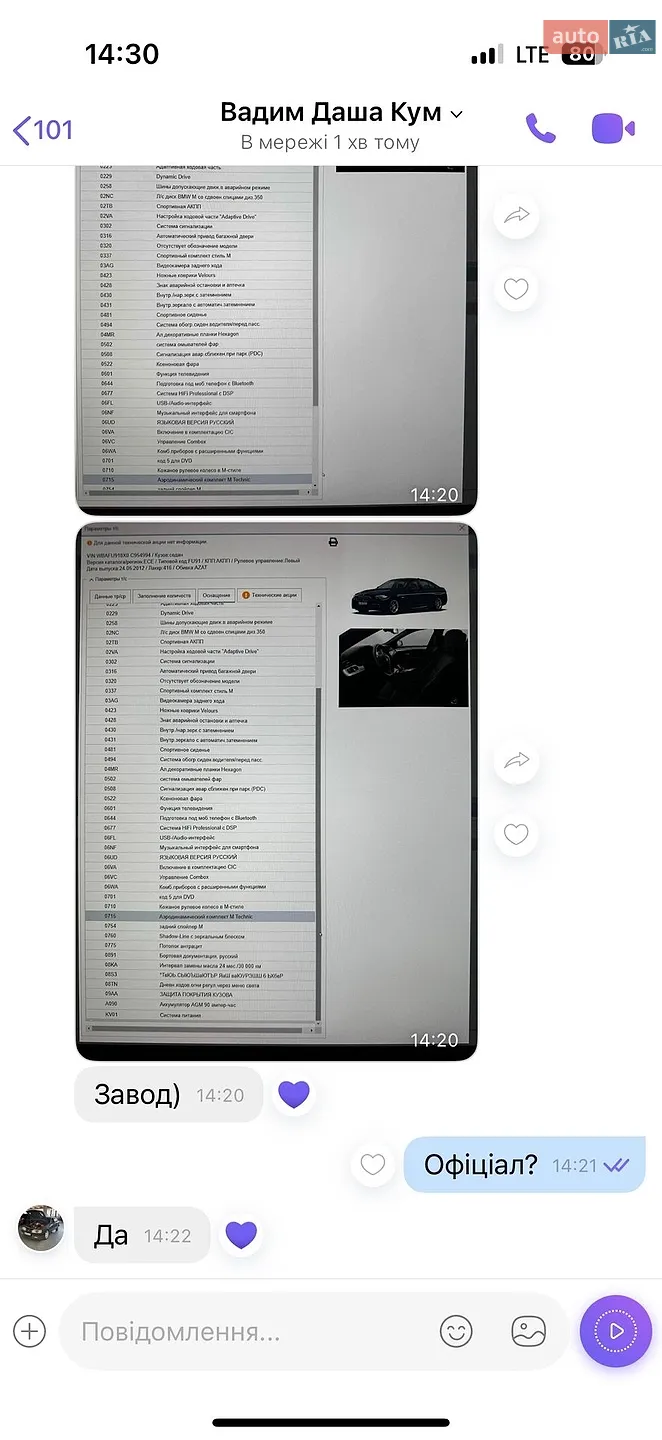
Task: Open the first photo sent at 14:20
Action: click(x=276, y=340)
